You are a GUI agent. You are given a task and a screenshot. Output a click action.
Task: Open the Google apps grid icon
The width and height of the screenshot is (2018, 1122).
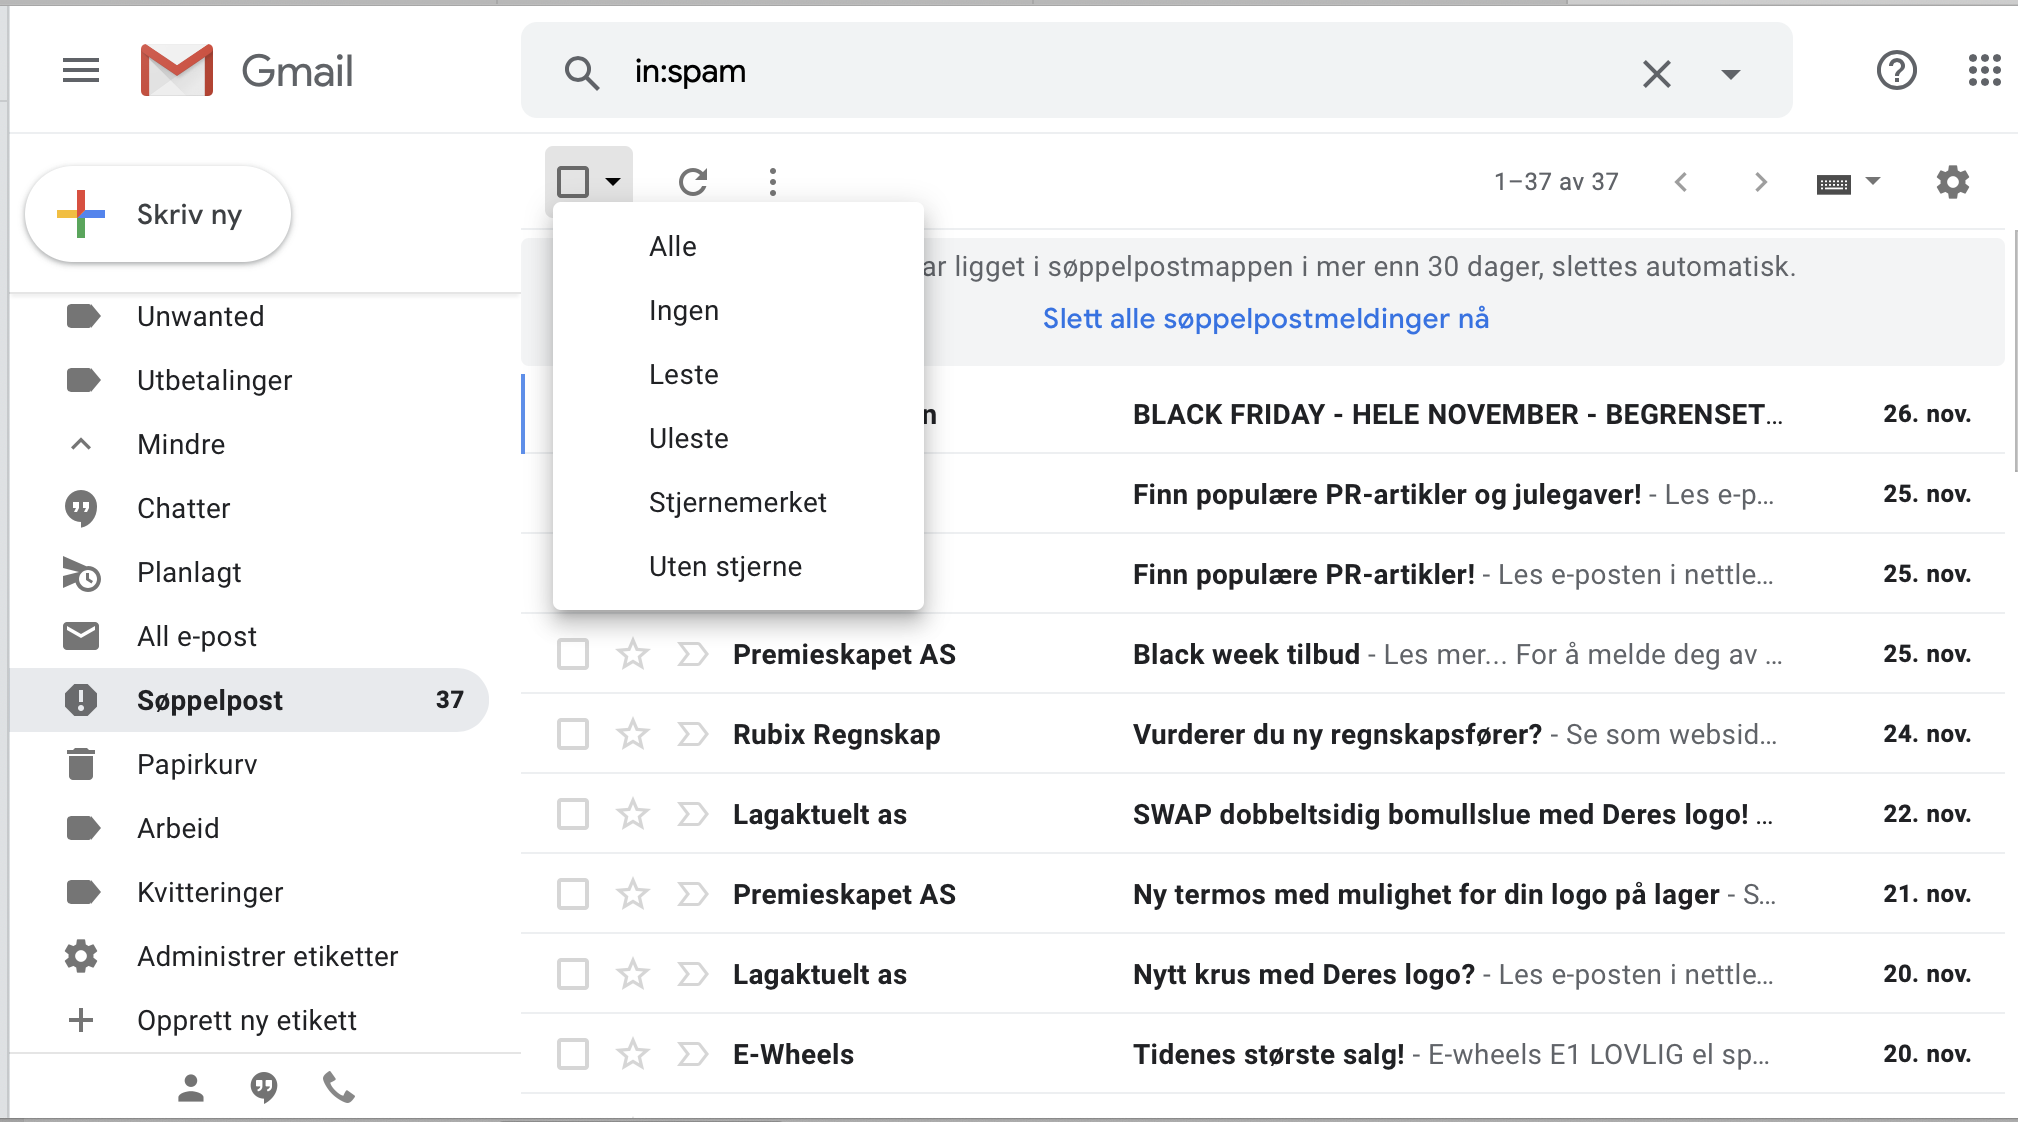coord(1984,70)
